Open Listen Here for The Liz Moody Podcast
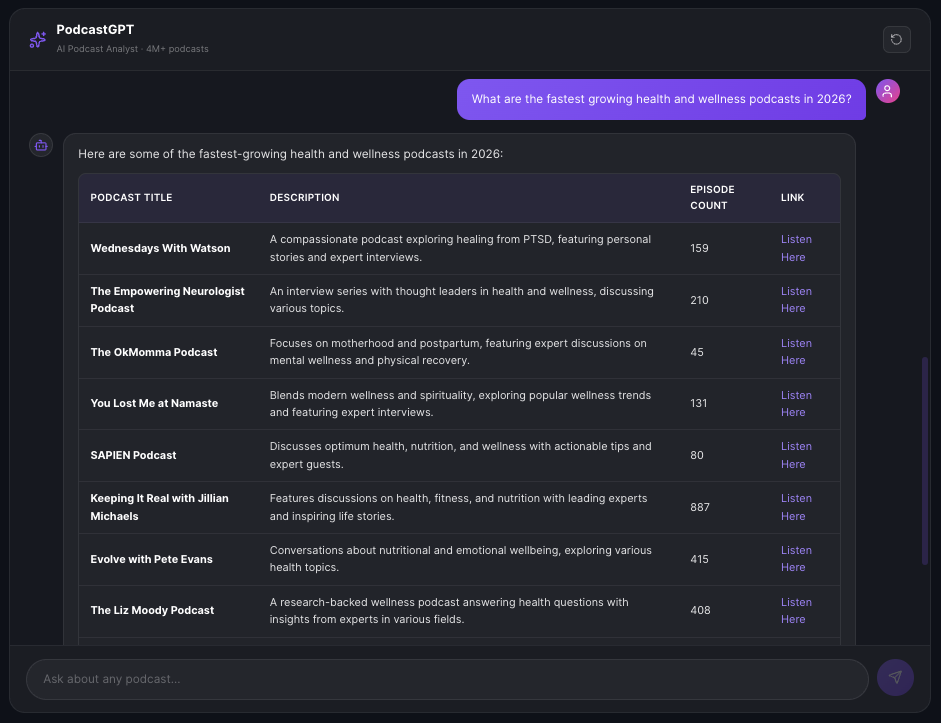941x723 pixels. pos(796,610)
